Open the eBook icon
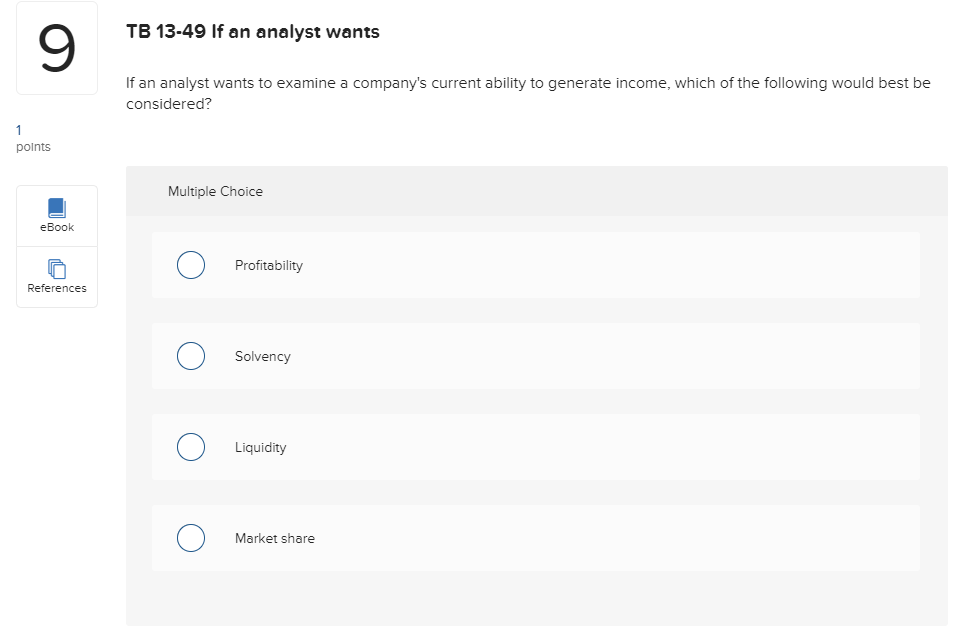Screen dimensions: 976x641 (x=57, y=208)
